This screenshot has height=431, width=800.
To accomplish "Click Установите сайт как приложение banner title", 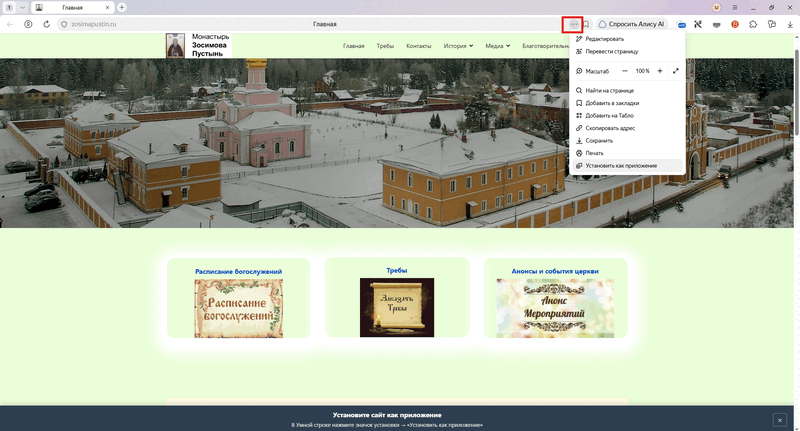I will (387, 415).
